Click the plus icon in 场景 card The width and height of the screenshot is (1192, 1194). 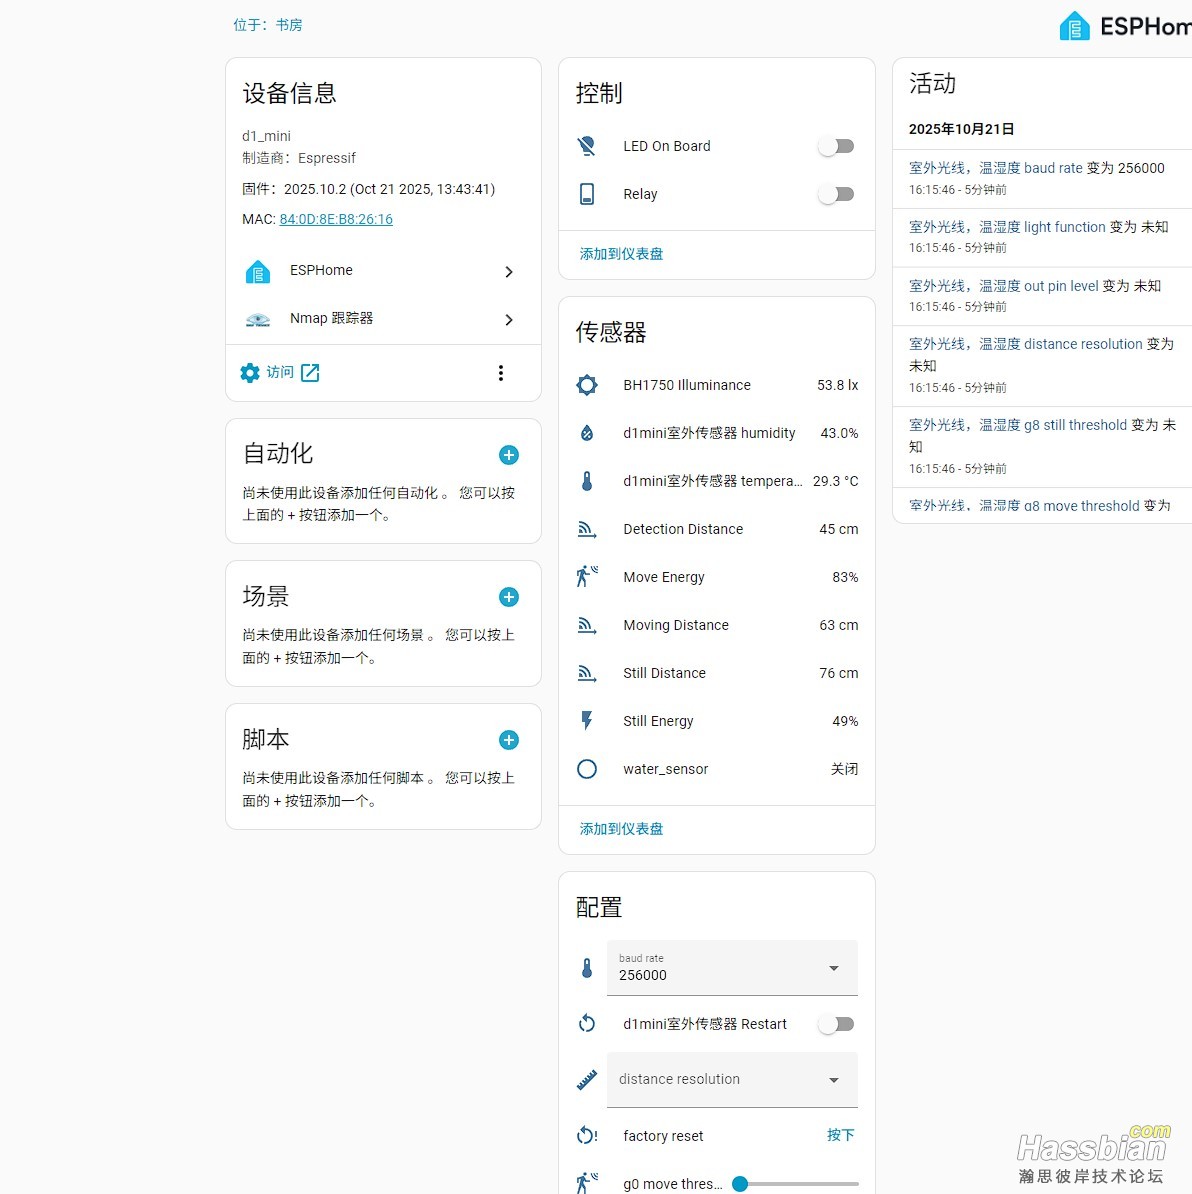[x=508, y=597]
